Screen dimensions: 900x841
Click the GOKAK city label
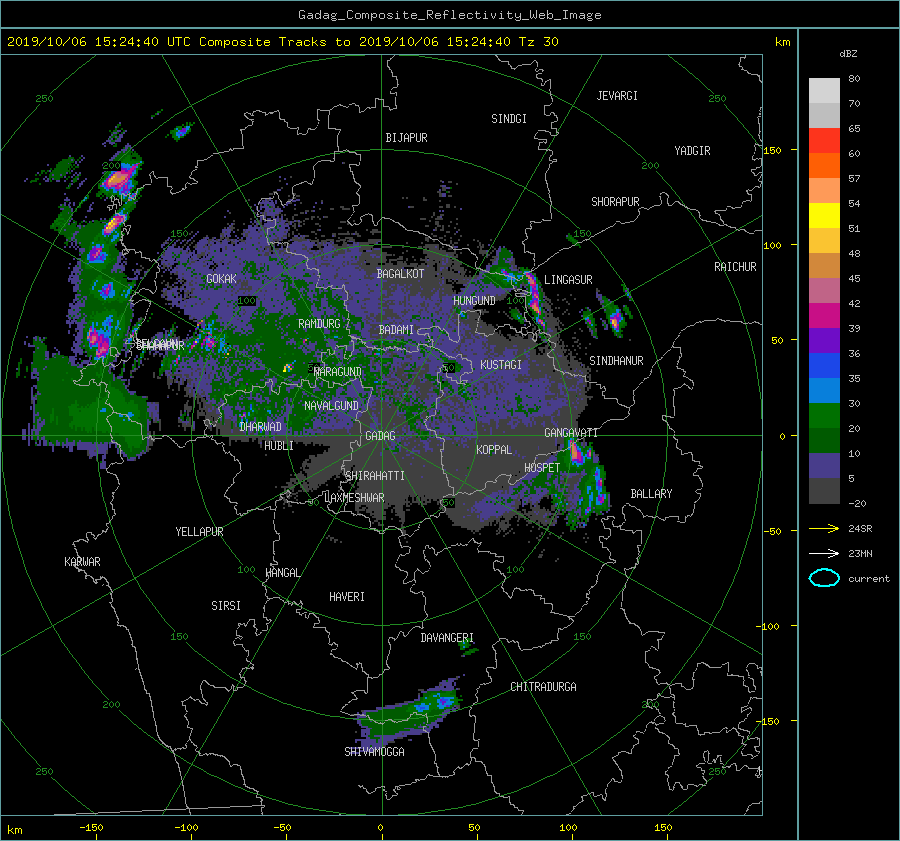pos(221,278)
